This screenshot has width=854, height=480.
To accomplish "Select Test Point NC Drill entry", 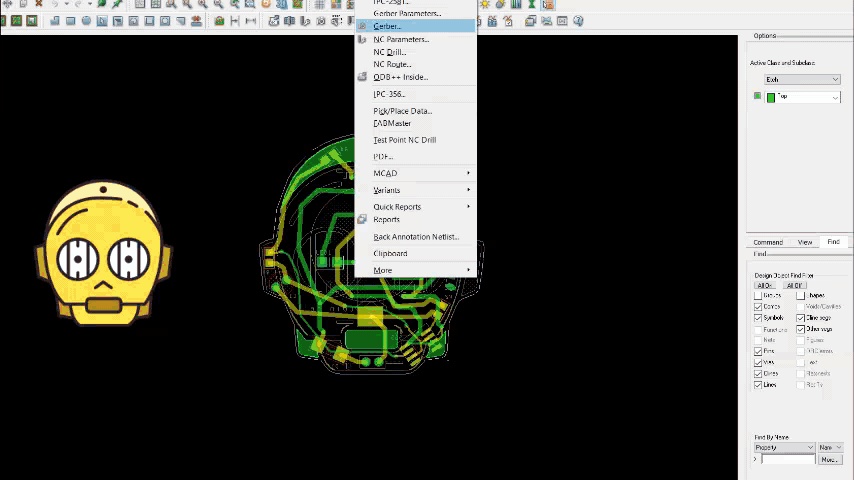I will (416, 140).
